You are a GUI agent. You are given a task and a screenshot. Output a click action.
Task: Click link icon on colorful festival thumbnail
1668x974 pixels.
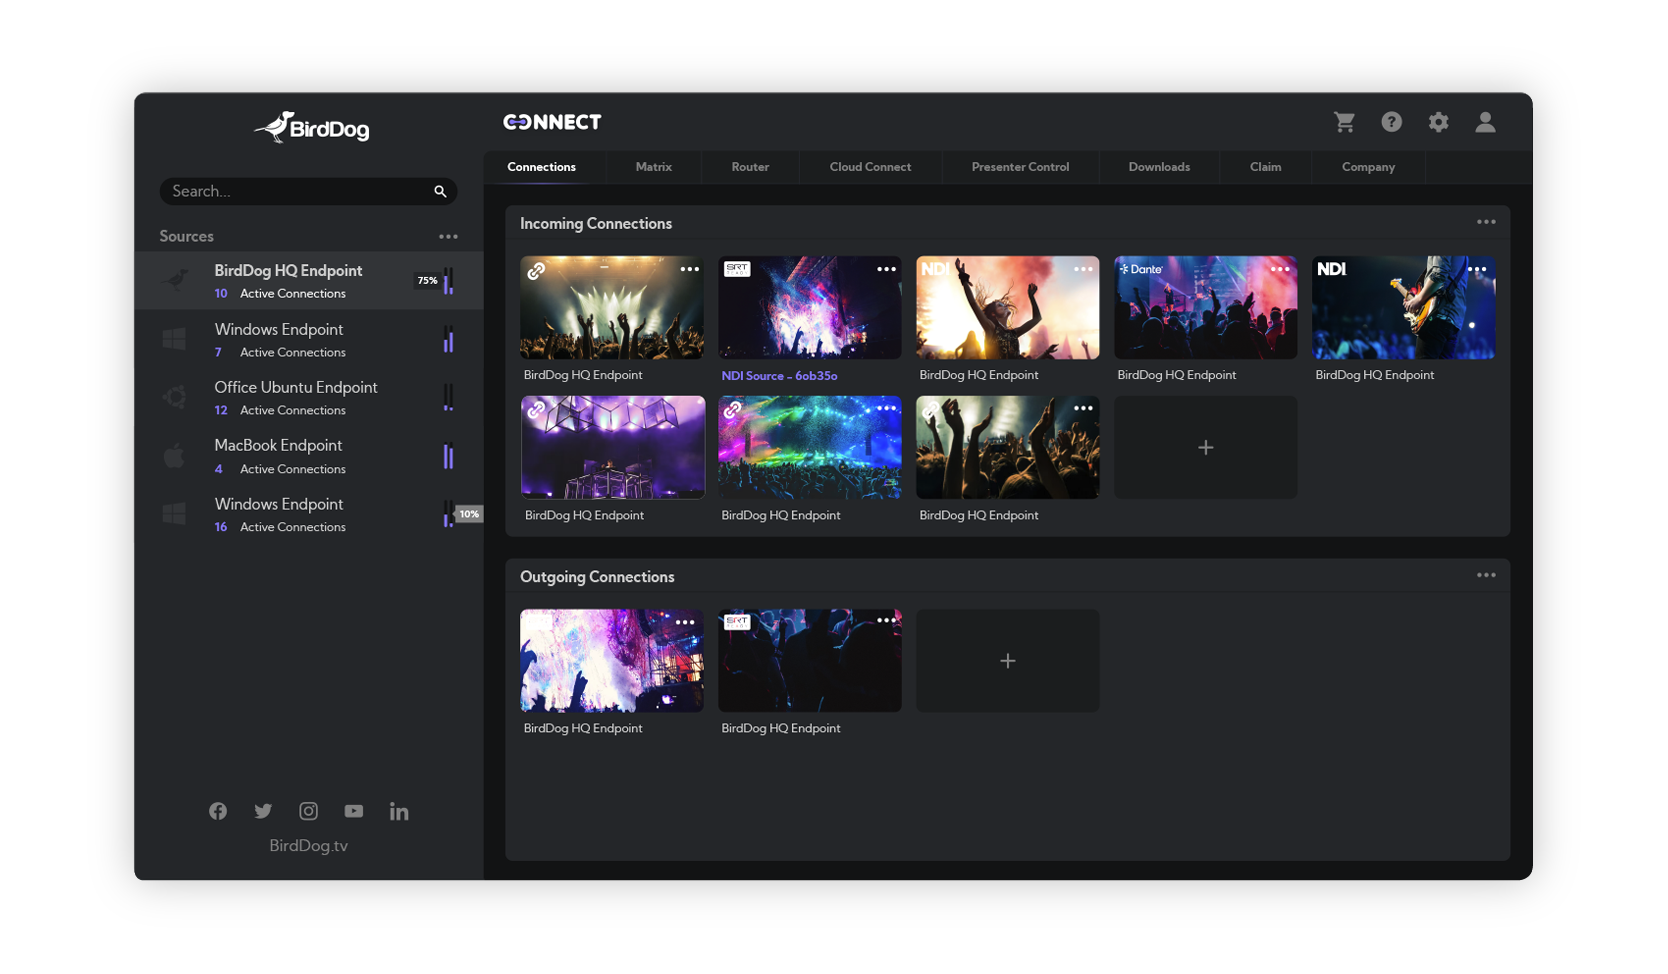click(x=733, y=410)
